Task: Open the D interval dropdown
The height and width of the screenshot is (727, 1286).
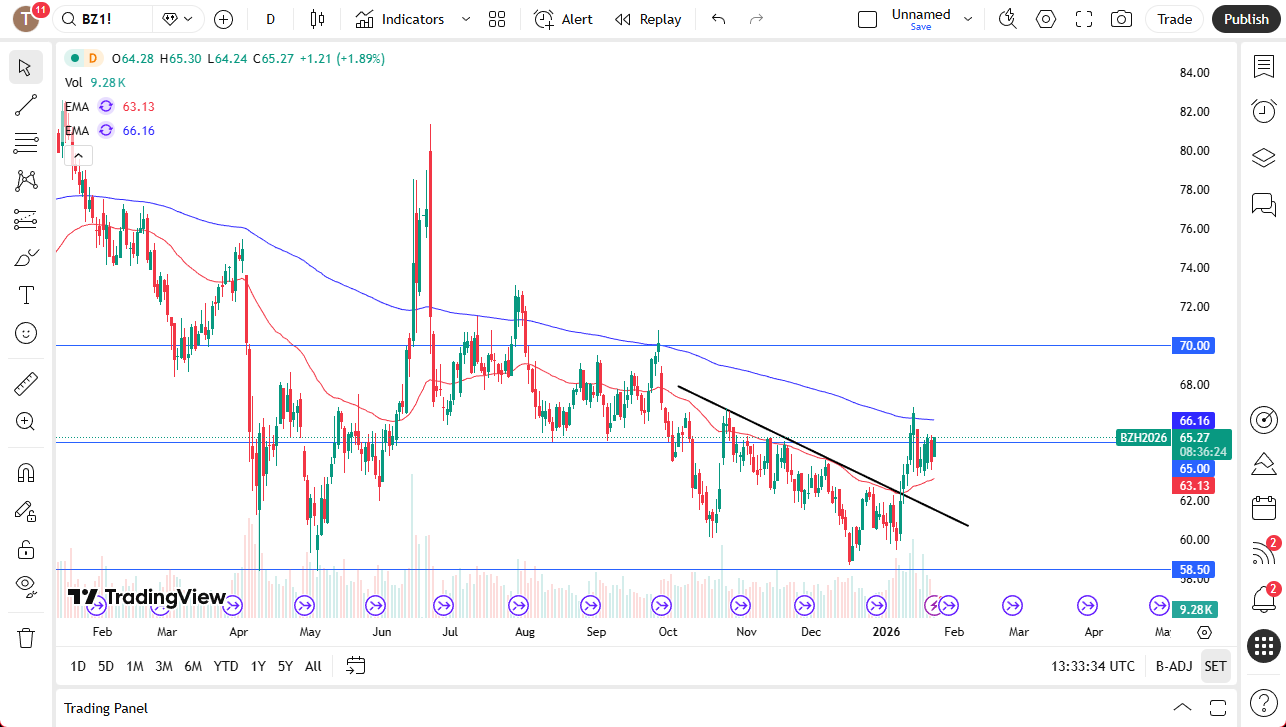Action: (271, 19)
